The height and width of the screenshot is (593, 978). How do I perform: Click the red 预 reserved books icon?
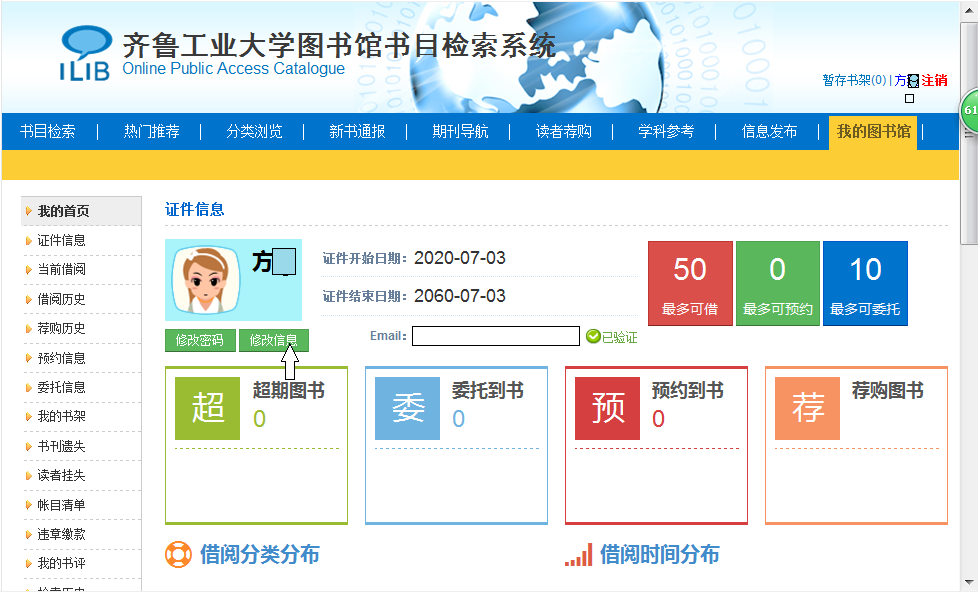click(608, 409)
